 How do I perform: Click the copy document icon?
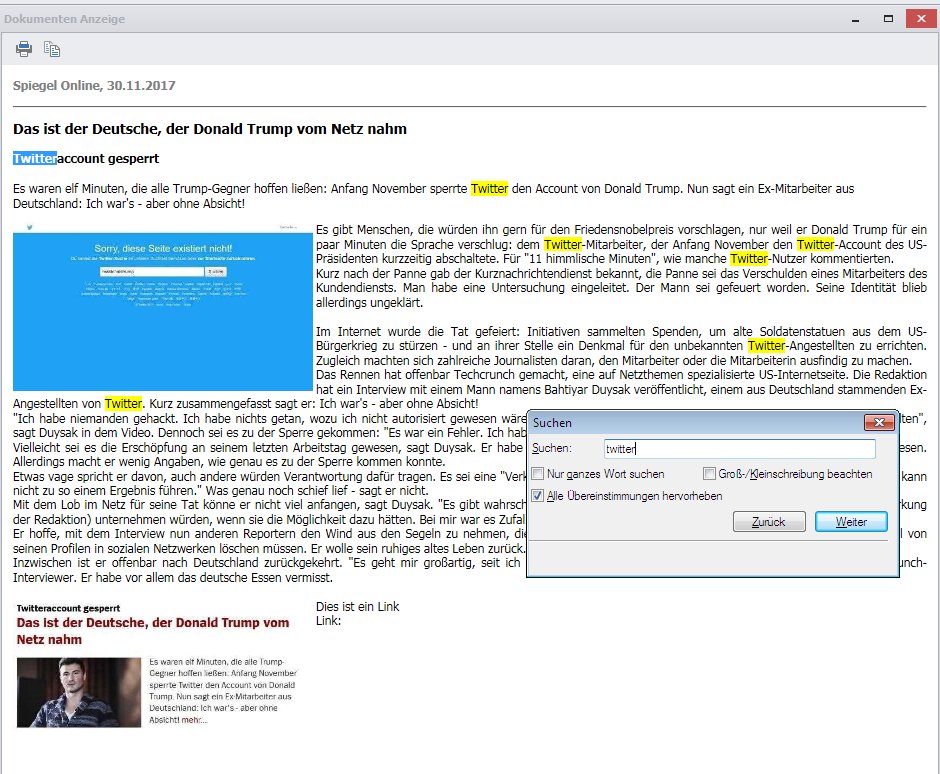click(x=52, y=48)
